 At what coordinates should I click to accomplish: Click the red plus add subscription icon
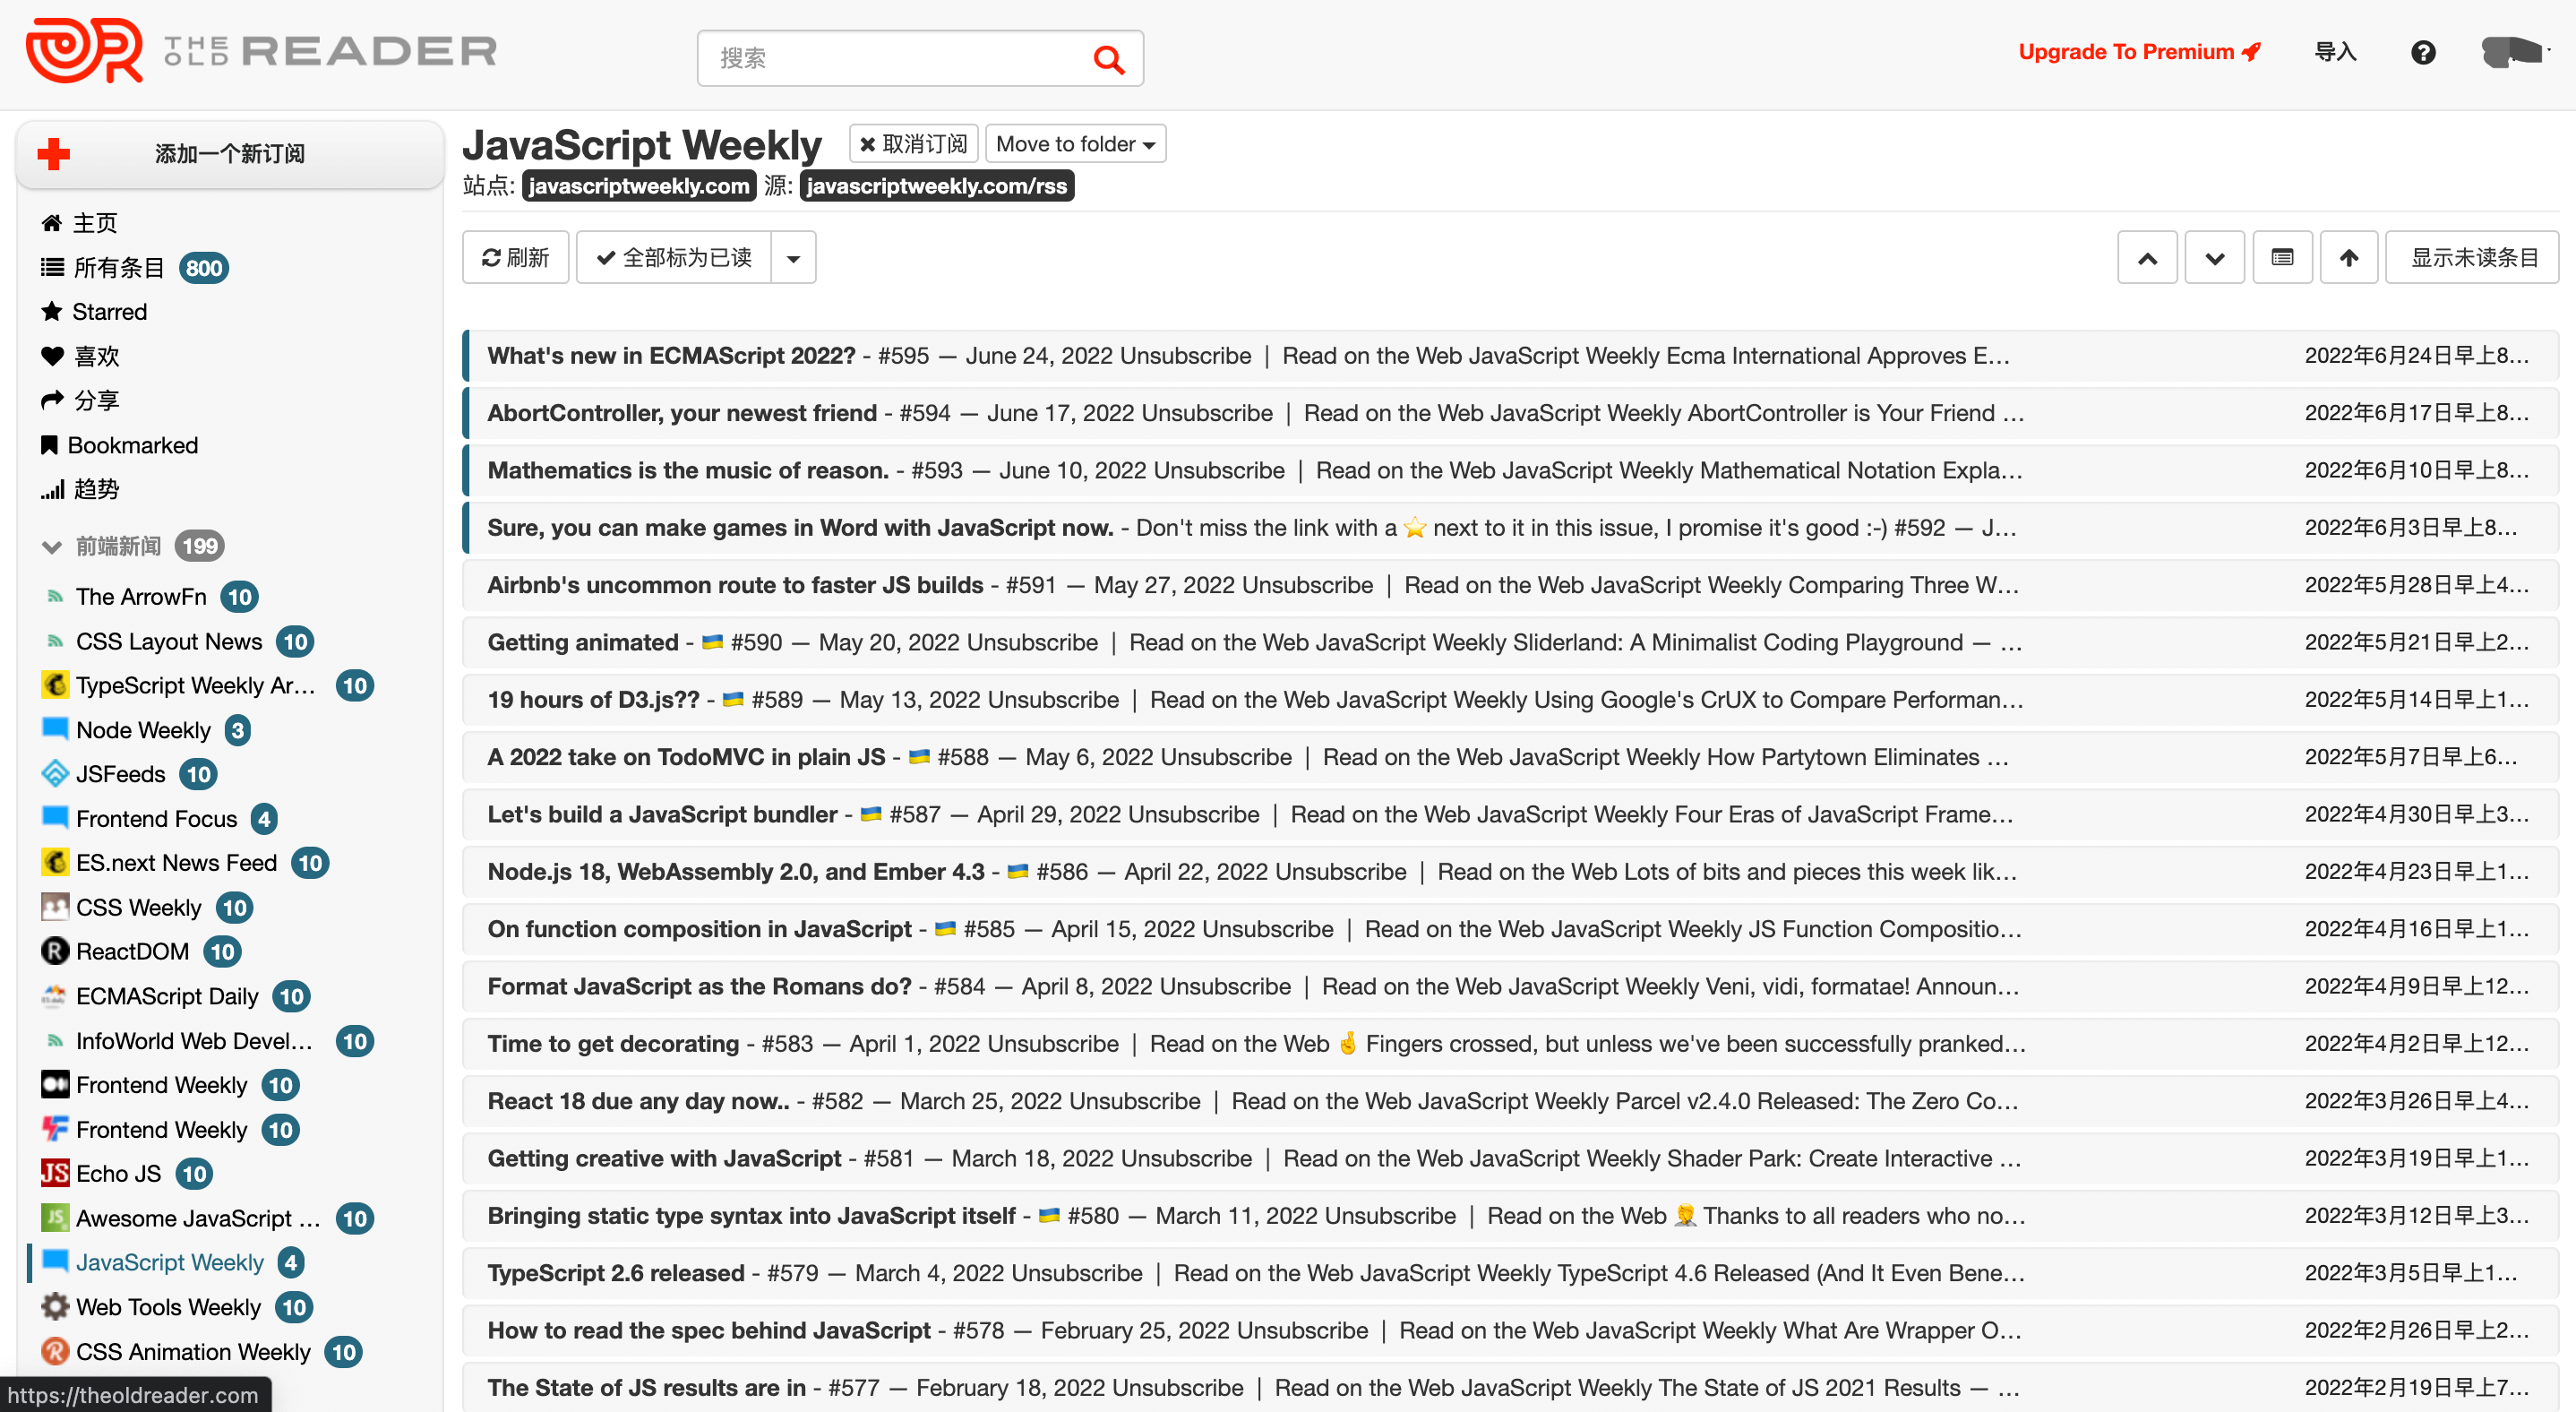click(x=54, y=154)
